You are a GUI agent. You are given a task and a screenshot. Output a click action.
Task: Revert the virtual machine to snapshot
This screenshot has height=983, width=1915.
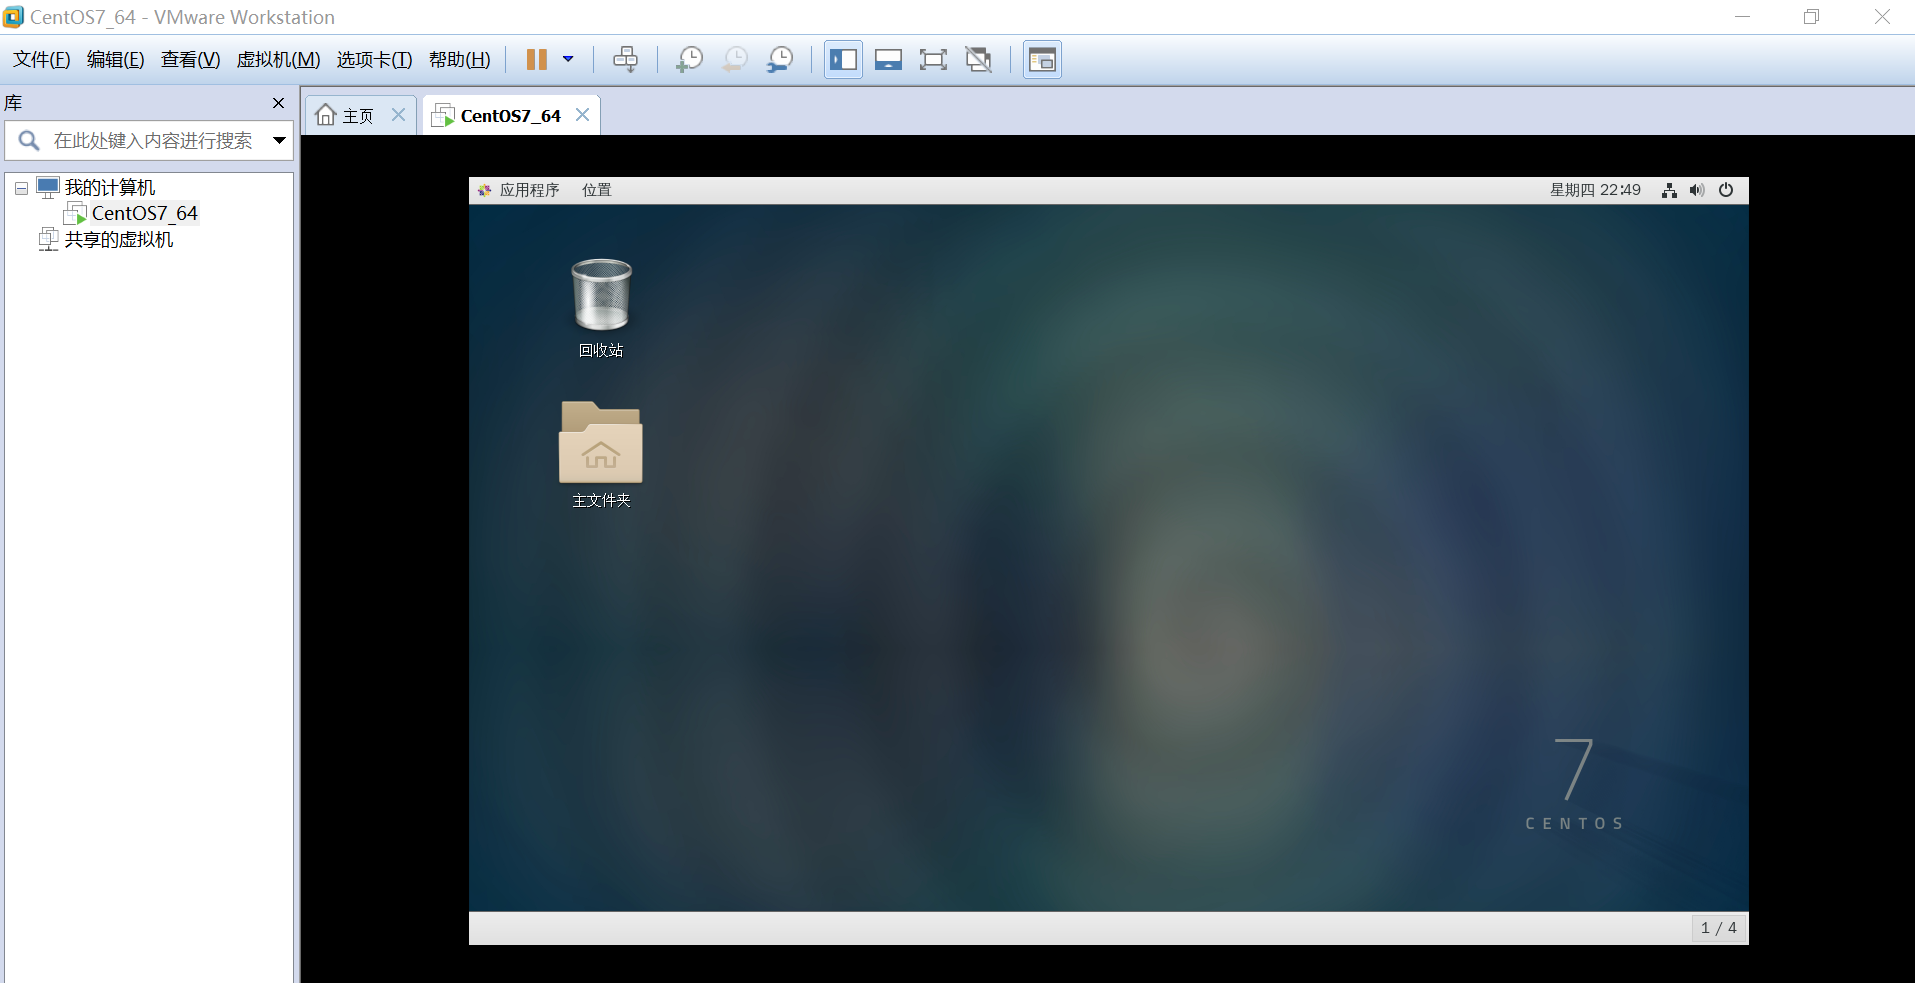click(x=734, y=60)
